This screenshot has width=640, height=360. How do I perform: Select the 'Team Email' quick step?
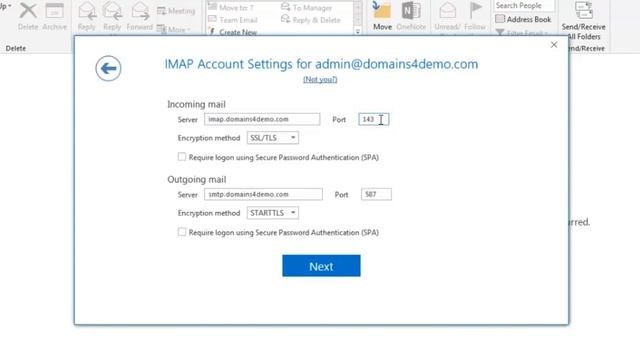[233, 20]
